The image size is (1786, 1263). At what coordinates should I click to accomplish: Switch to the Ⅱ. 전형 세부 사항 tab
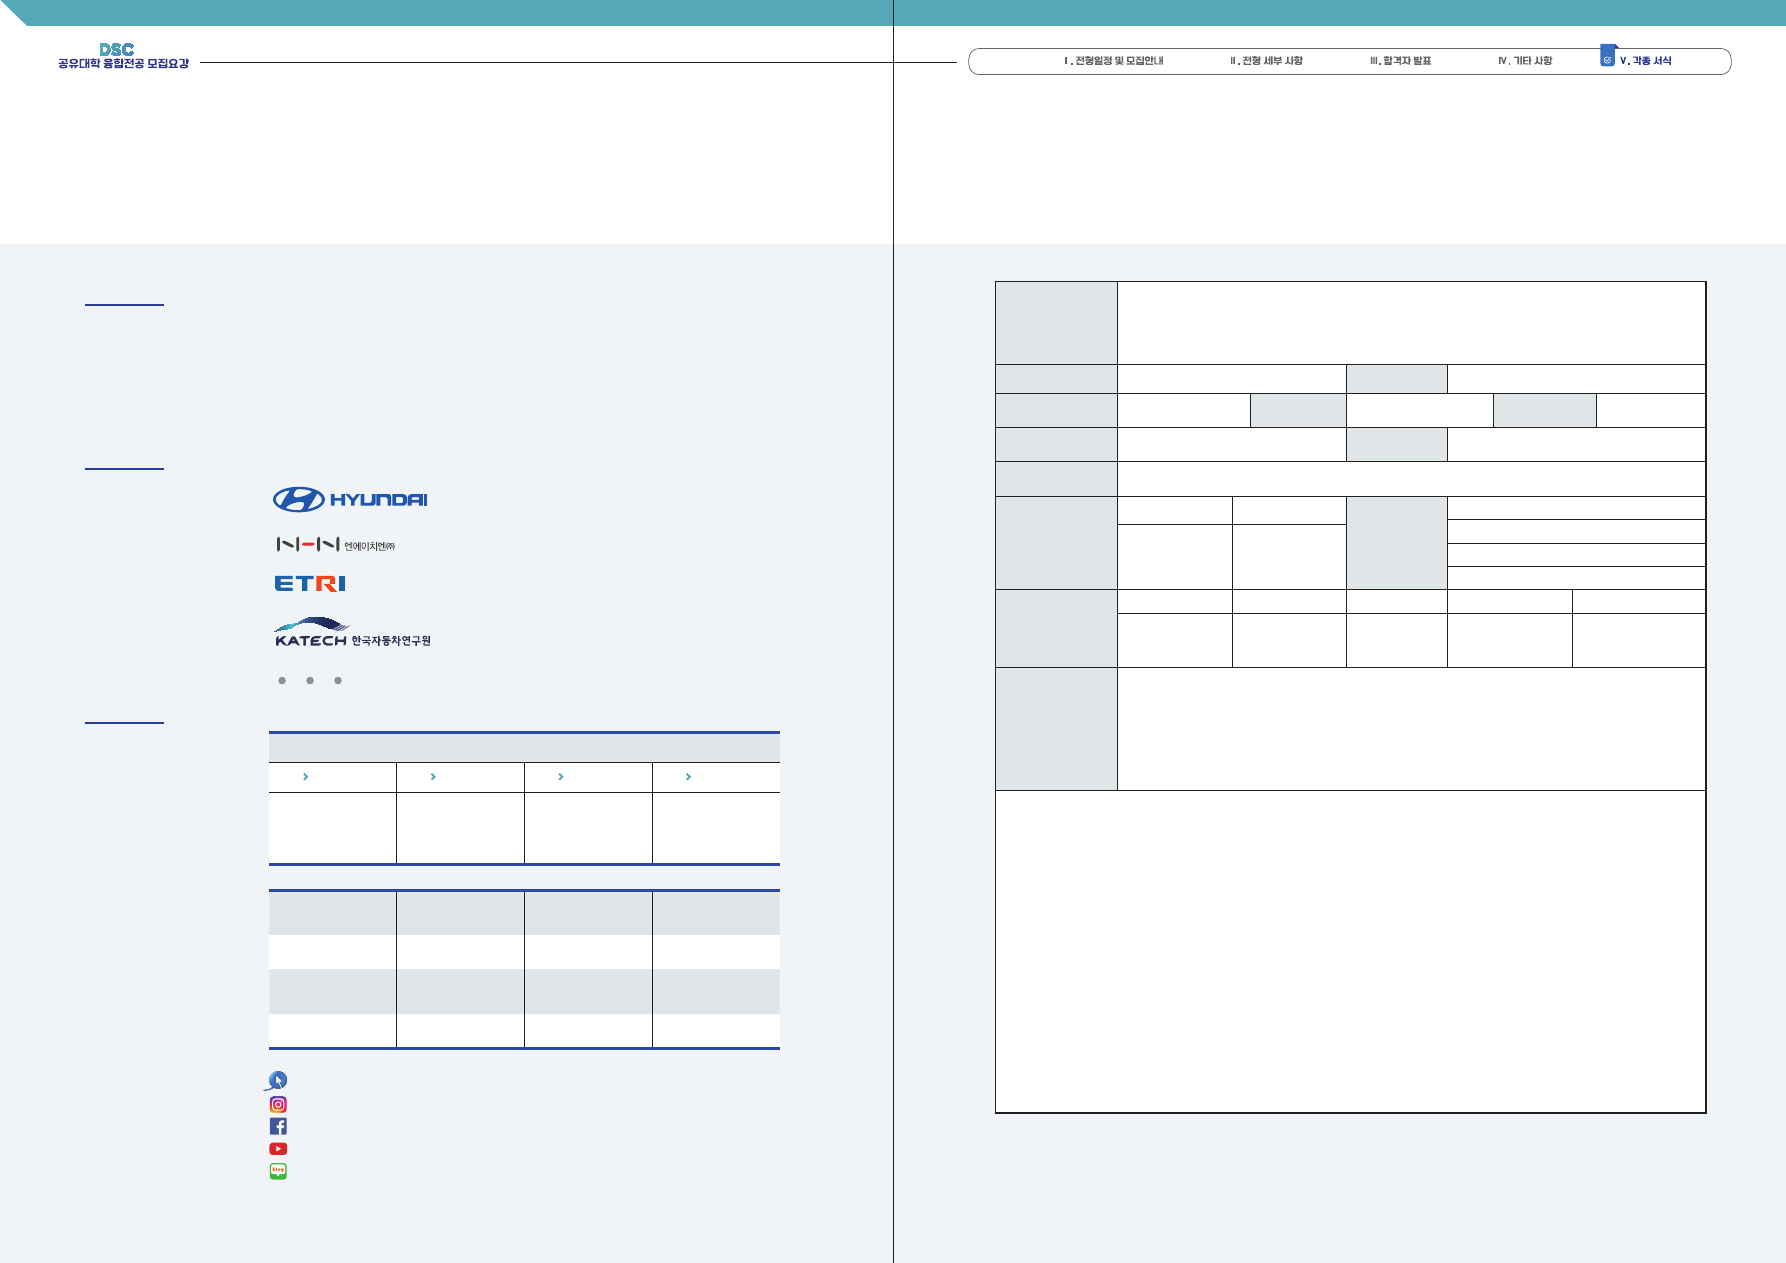click(x=1266, y=61)
